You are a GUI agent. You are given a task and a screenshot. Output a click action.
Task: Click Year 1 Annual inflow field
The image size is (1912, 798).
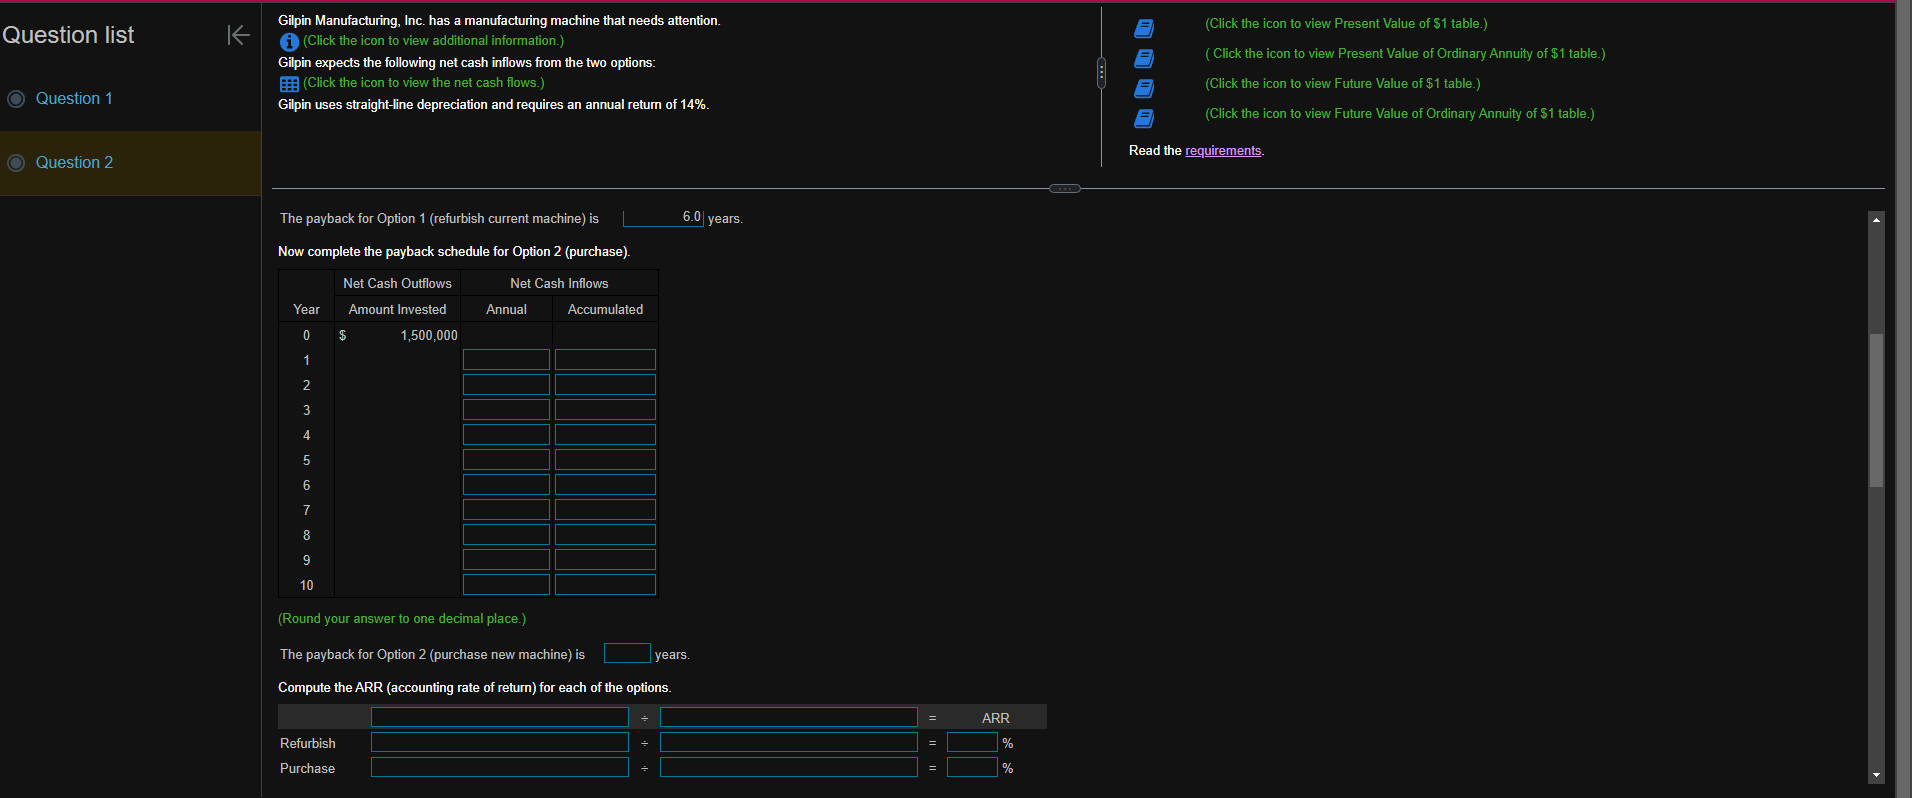[506, 360]
